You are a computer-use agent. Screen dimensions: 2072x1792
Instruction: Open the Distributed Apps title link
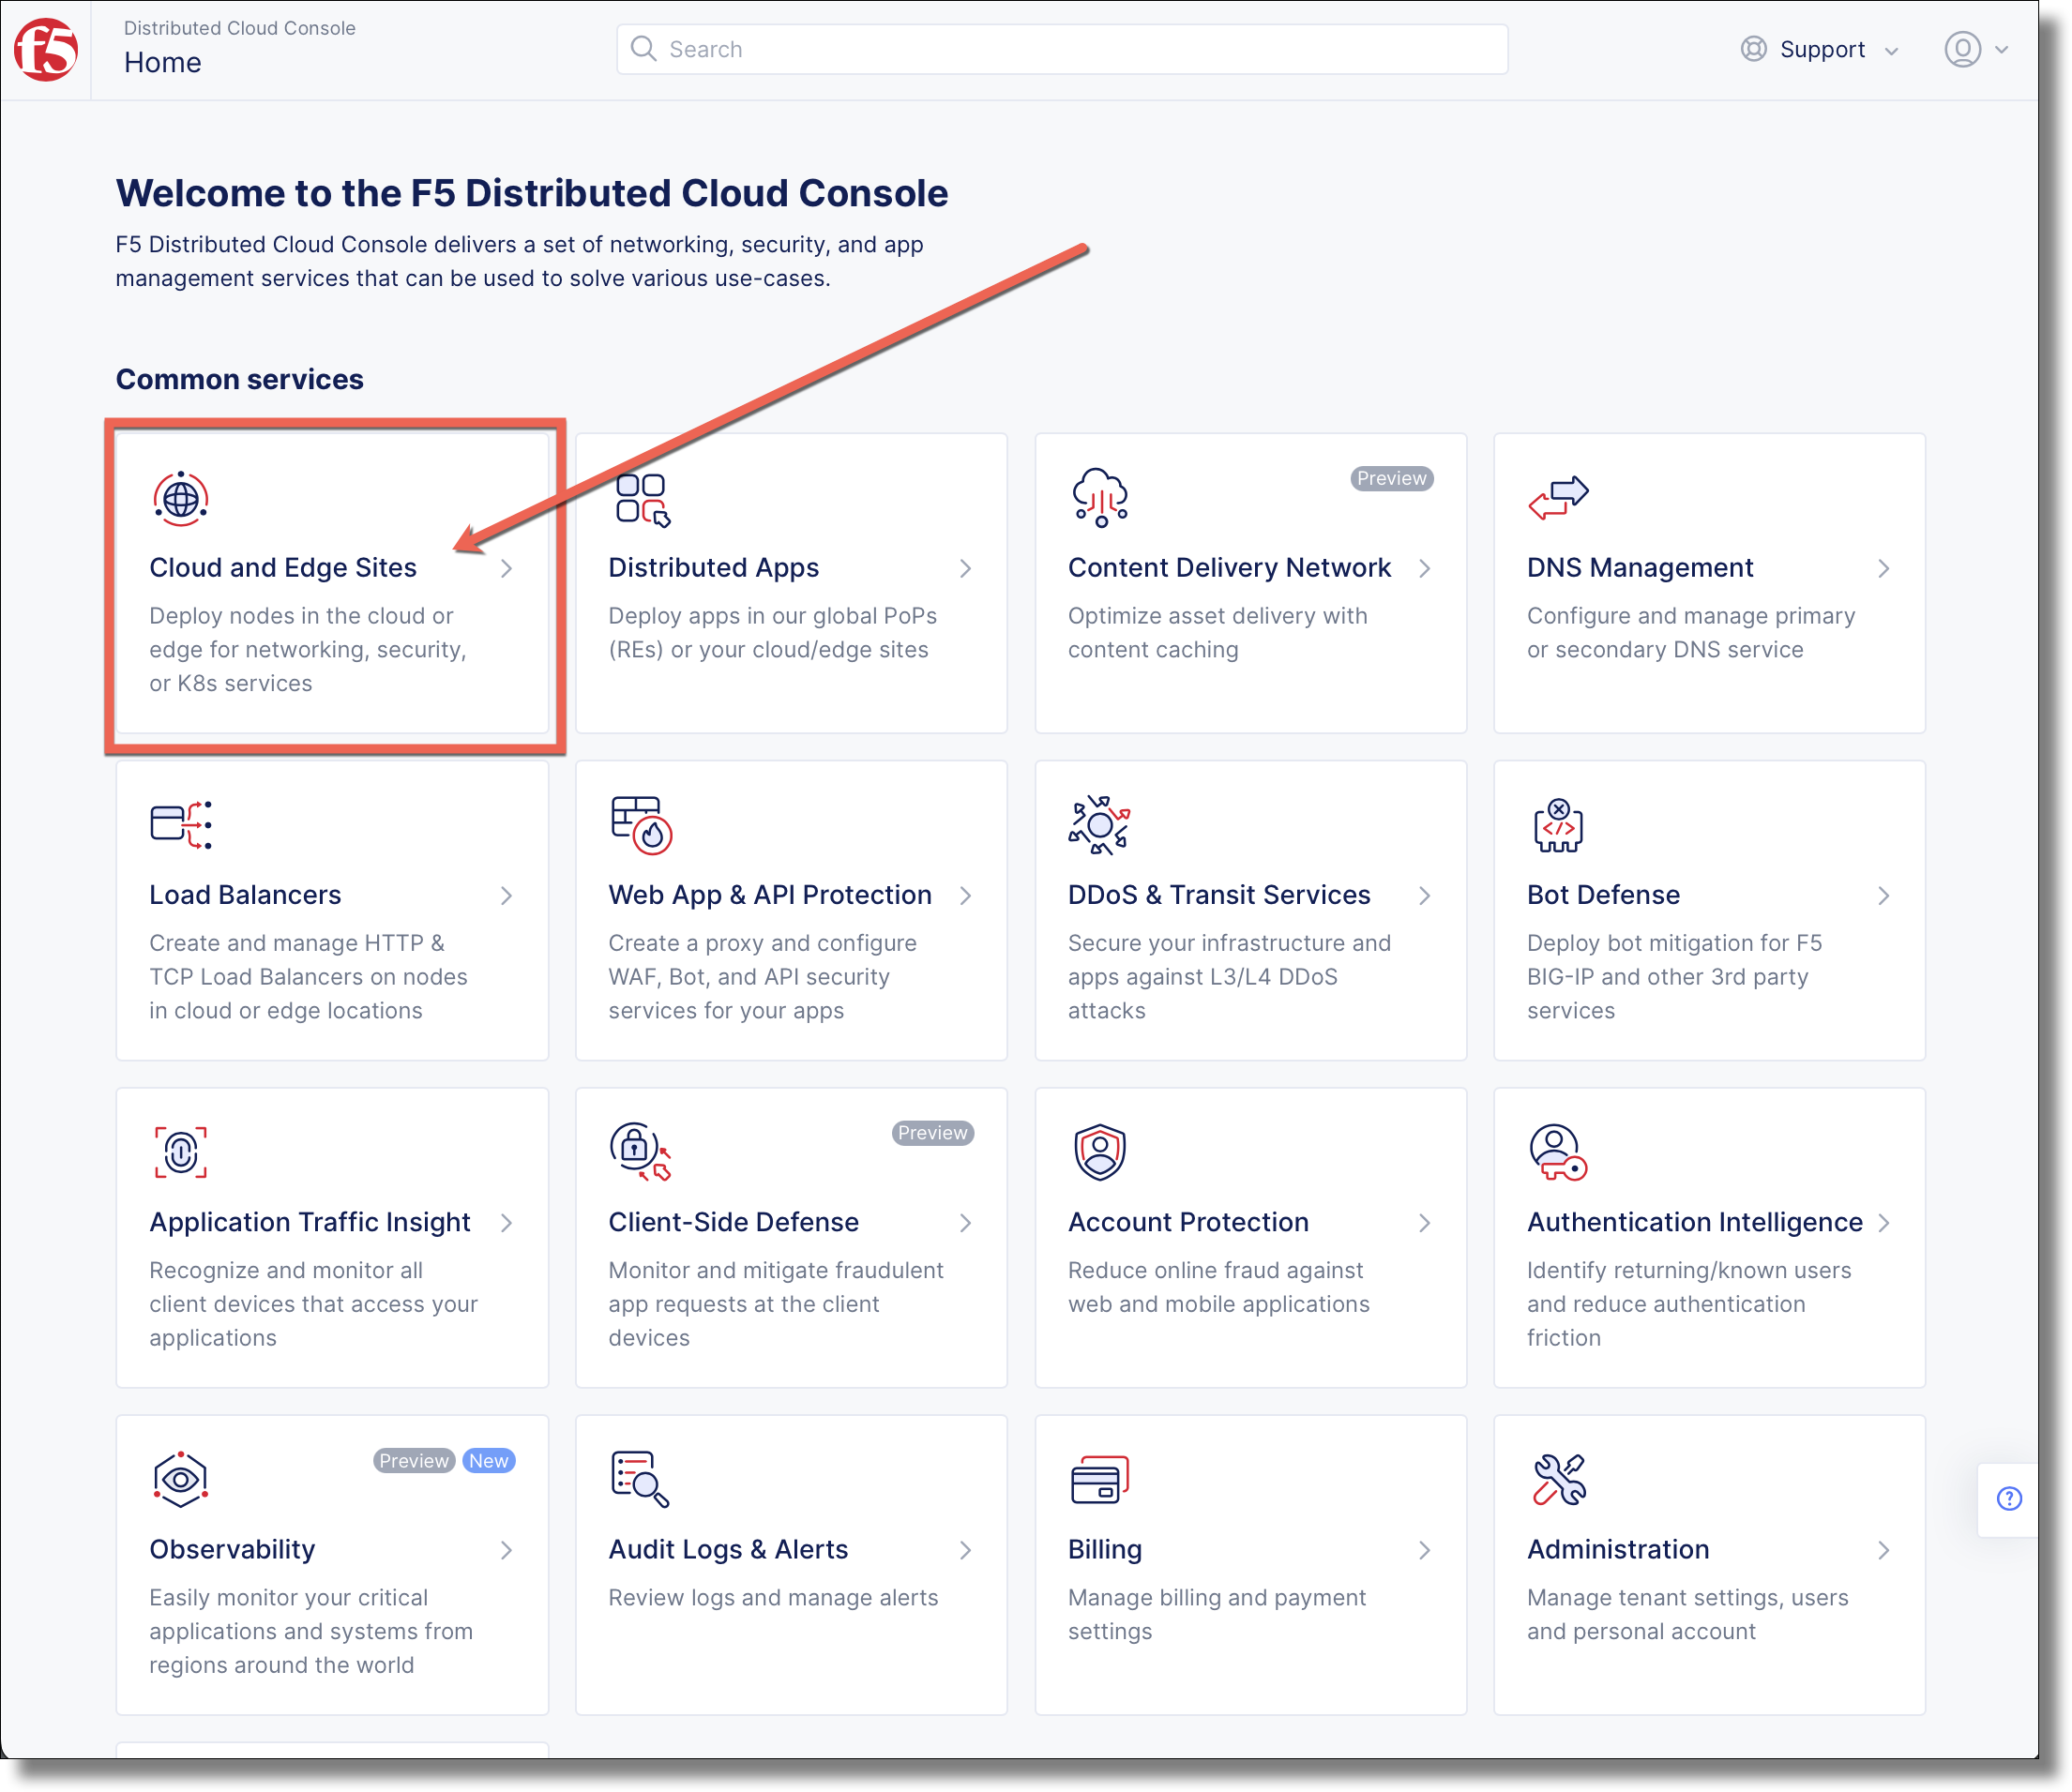(714, 567)
